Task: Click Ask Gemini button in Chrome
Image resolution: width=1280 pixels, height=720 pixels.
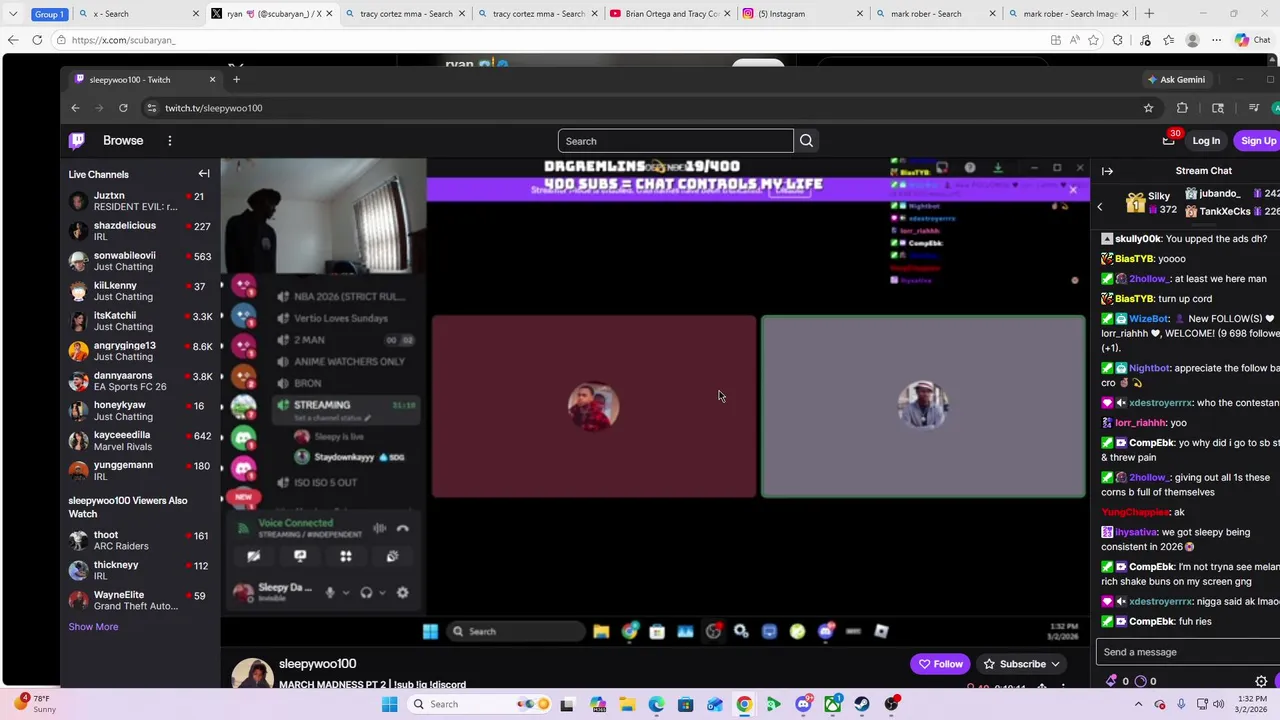Action: point(1176,80)
